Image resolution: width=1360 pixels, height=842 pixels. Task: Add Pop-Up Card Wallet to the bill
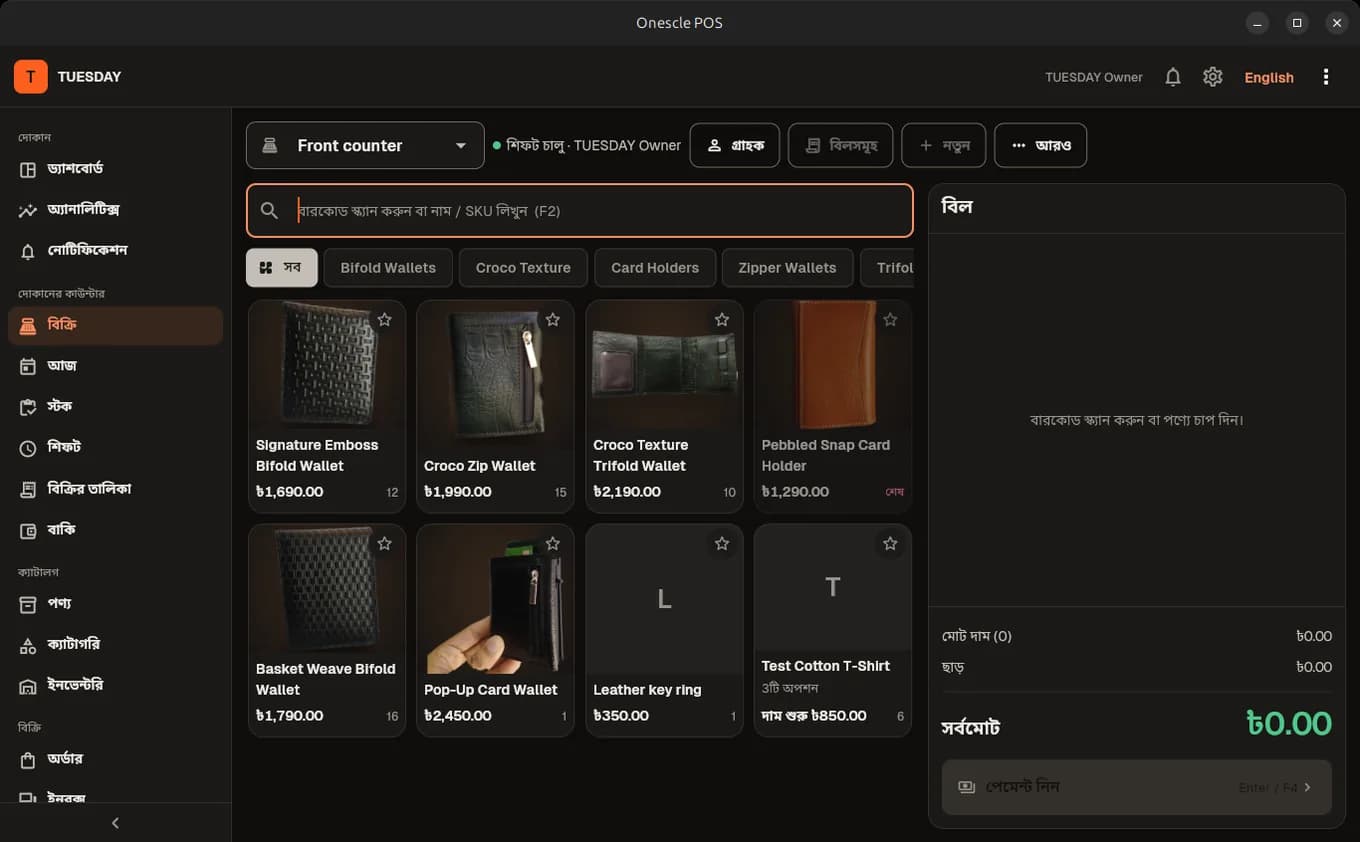(495, 630)
